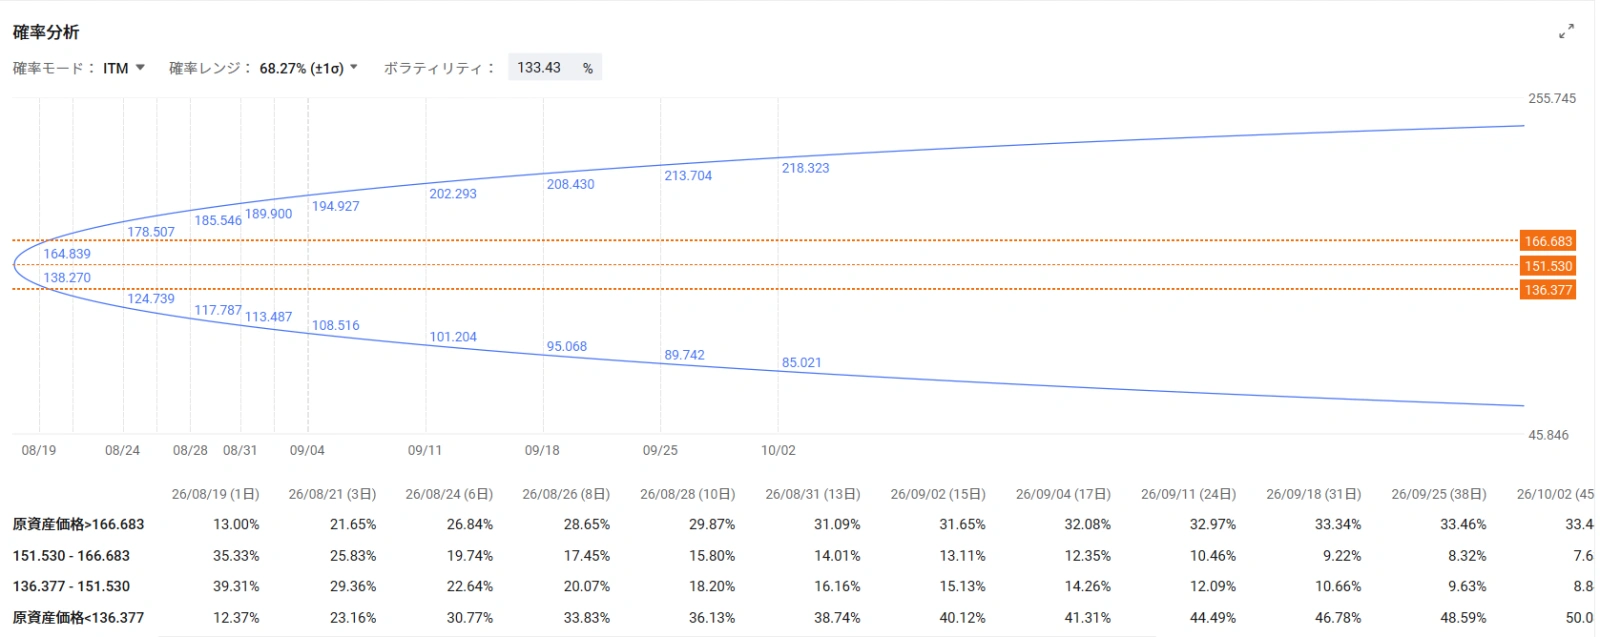The width and height of the screenshot is (1600, 637).
Task: Click the cell showing 18.20%
Action: [x=712, y=586]
